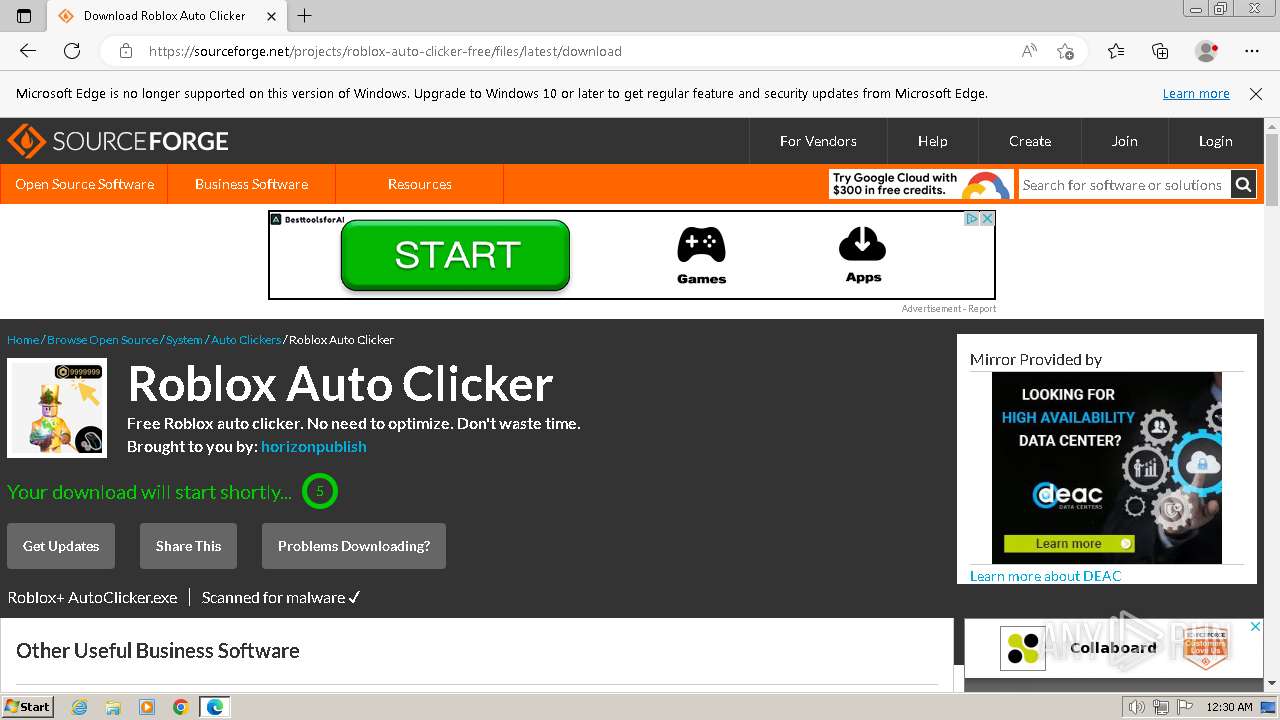Click the Login link
The height and width of the screenshot is (720, 1280).
pos(1216,141)
